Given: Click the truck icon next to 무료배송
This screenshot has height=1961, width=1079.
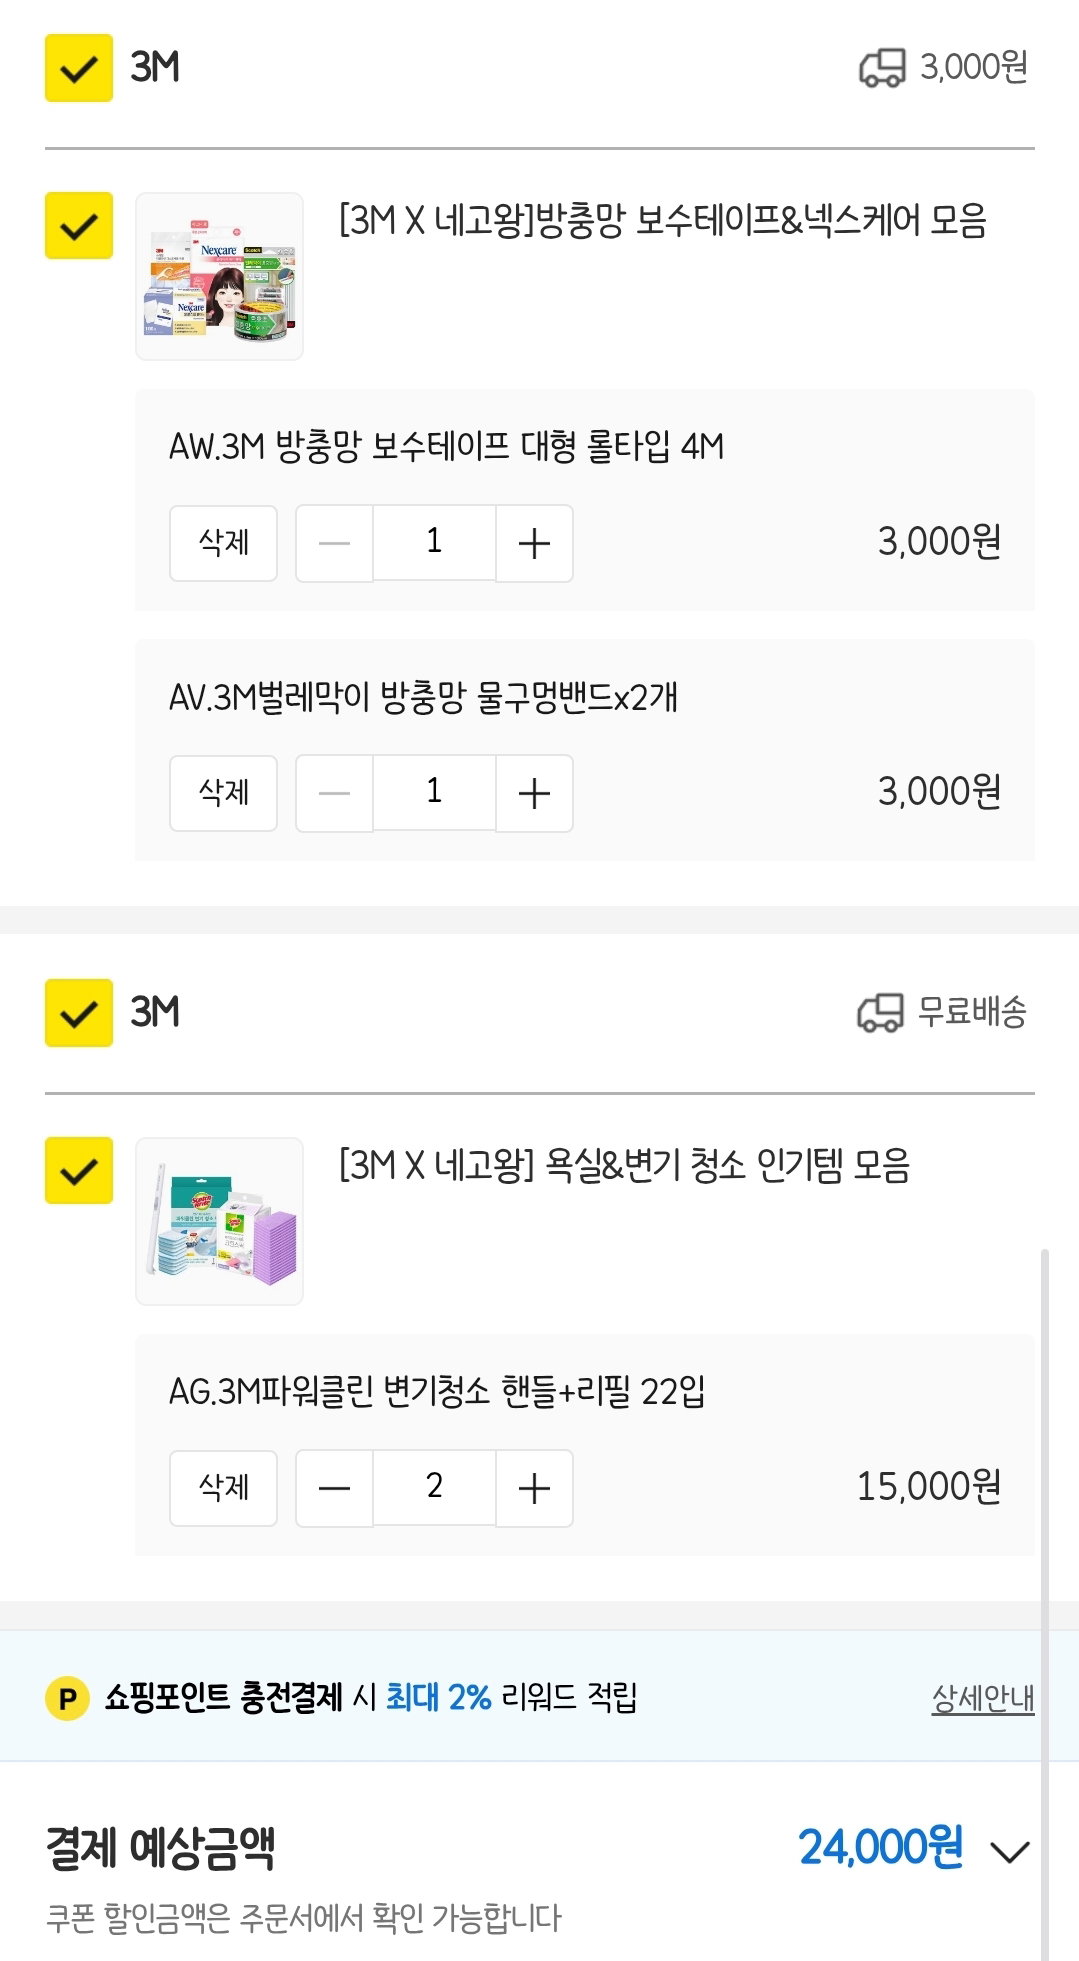Looking at the screenshot, I should tap(880, 1012).
